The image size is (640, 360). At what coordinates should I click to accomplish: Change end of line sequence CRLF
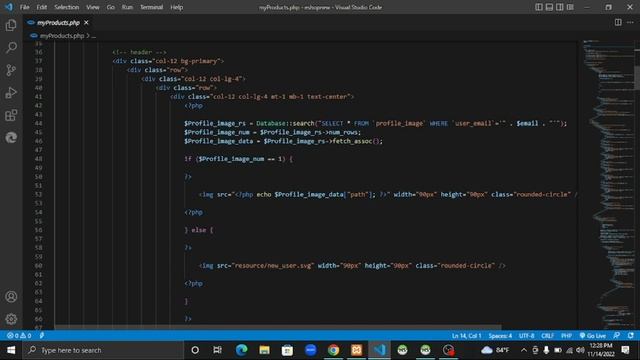[x=547, y=336]
